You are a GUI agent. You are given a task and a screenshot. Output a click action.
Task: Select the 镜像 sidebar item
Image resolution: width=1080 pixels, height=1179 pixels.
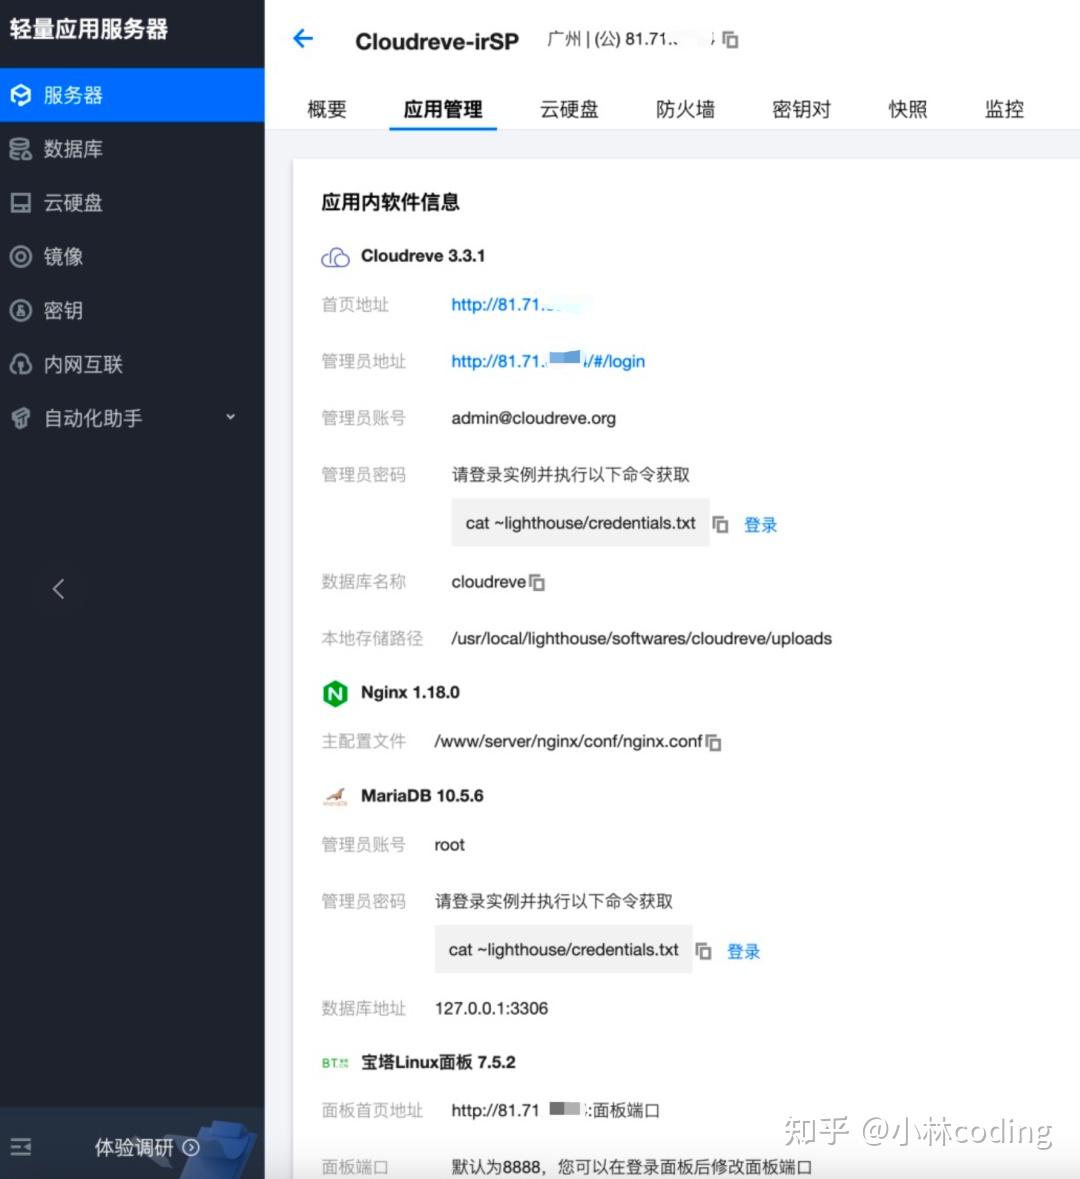[60, 257]
